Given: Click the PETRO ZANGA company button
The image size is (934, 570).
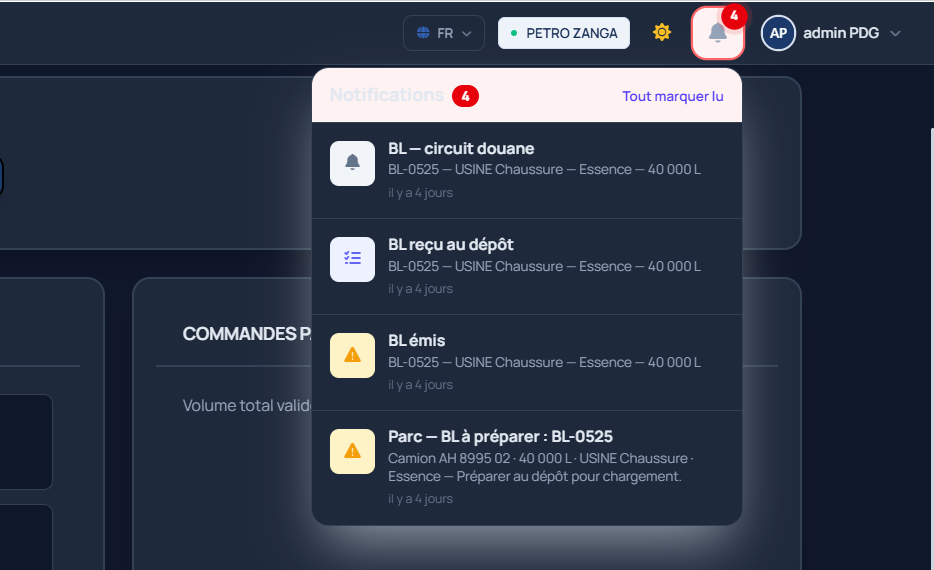Looking at the screenshot, I should pos(563,33).
